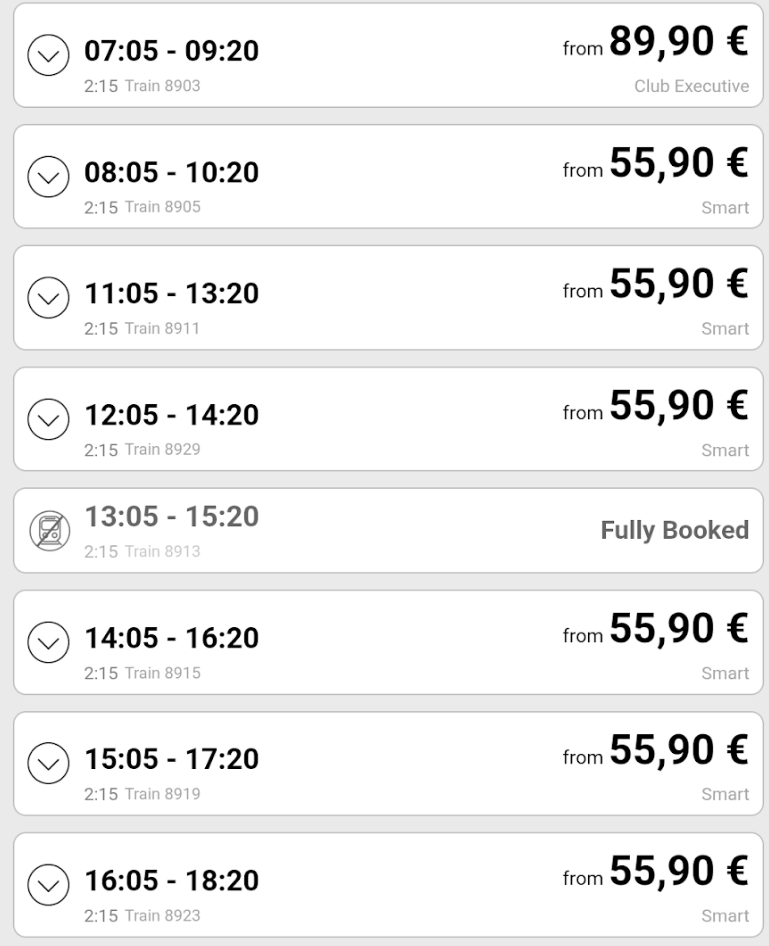Expand the 14:05 - 16:20 train chevron
This screenshot has width=769, height=946.
(x=48, y=643)
